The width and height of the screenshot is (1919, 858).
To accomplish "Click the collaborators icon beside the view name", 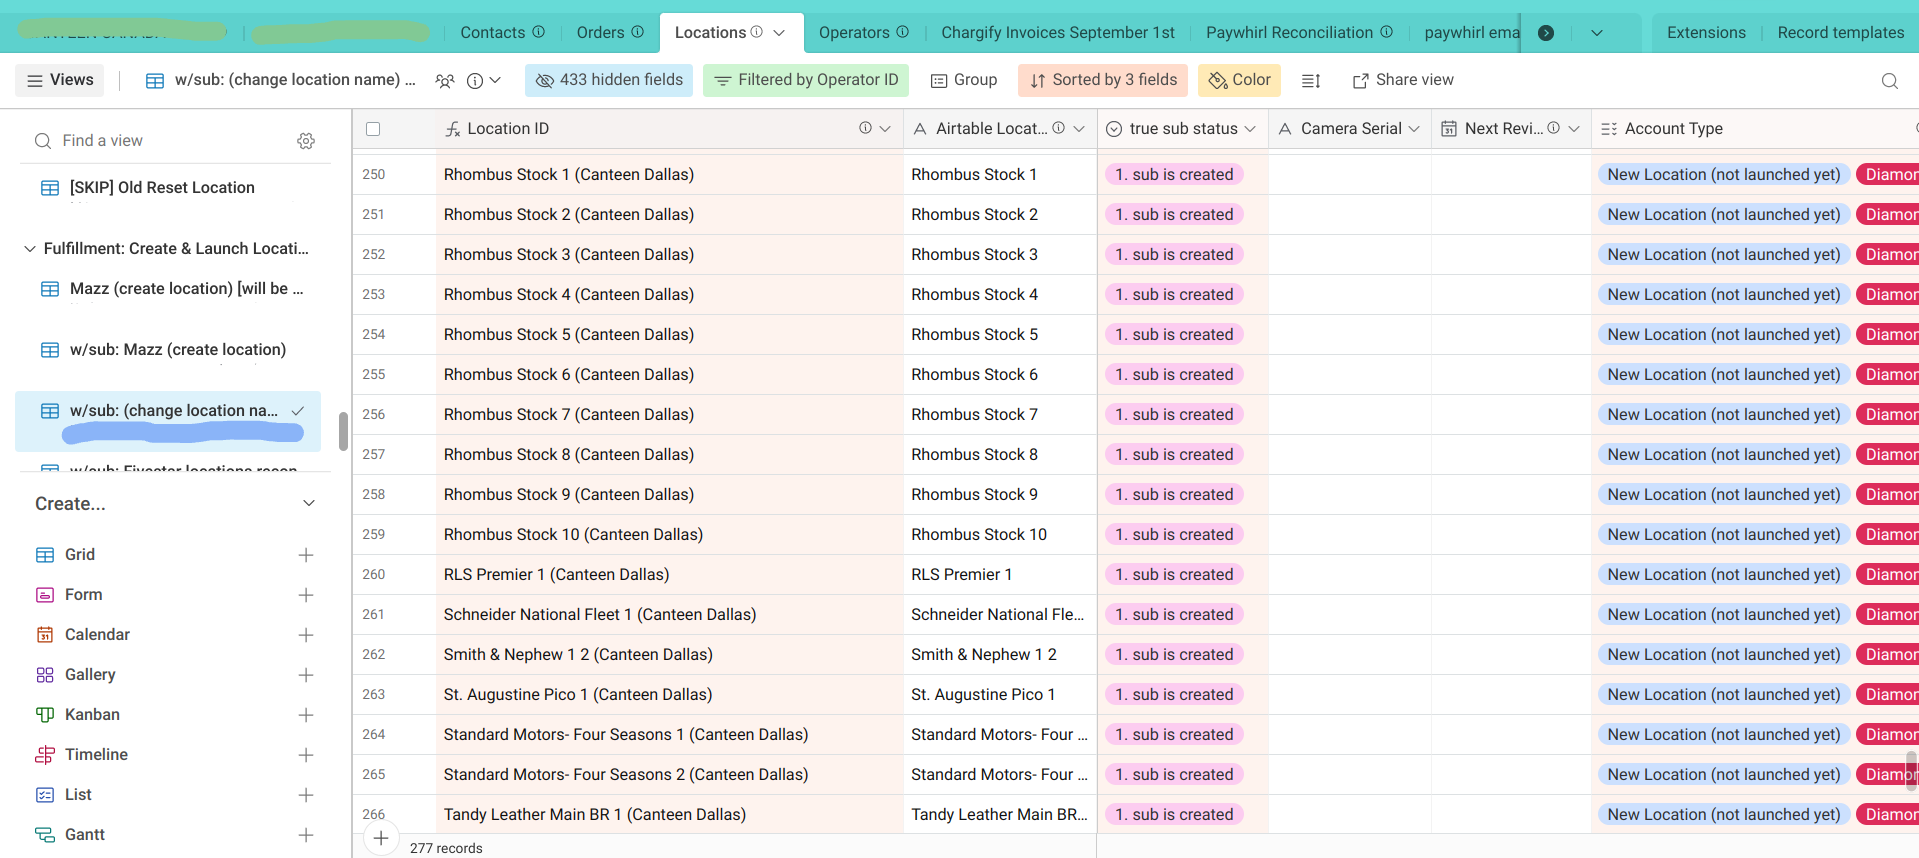I will [445, 81].
